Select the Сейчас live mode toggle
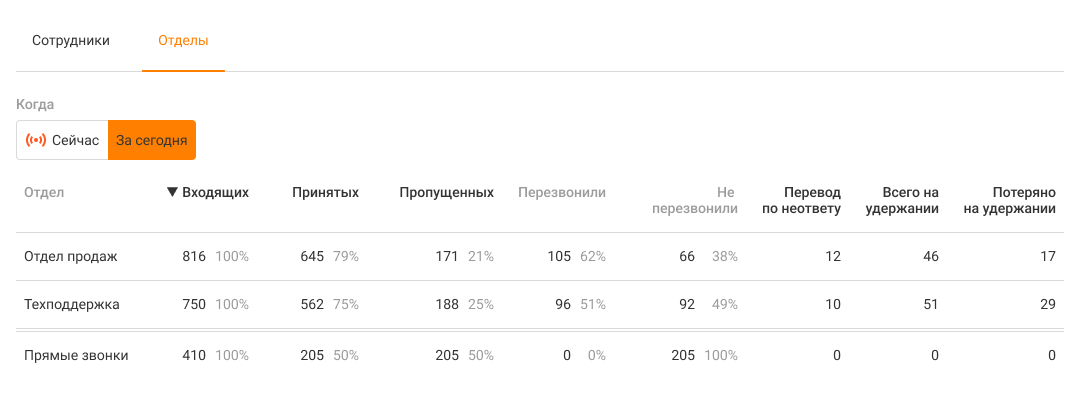This screenshot has height=403, width=1080. click(63, 140)
